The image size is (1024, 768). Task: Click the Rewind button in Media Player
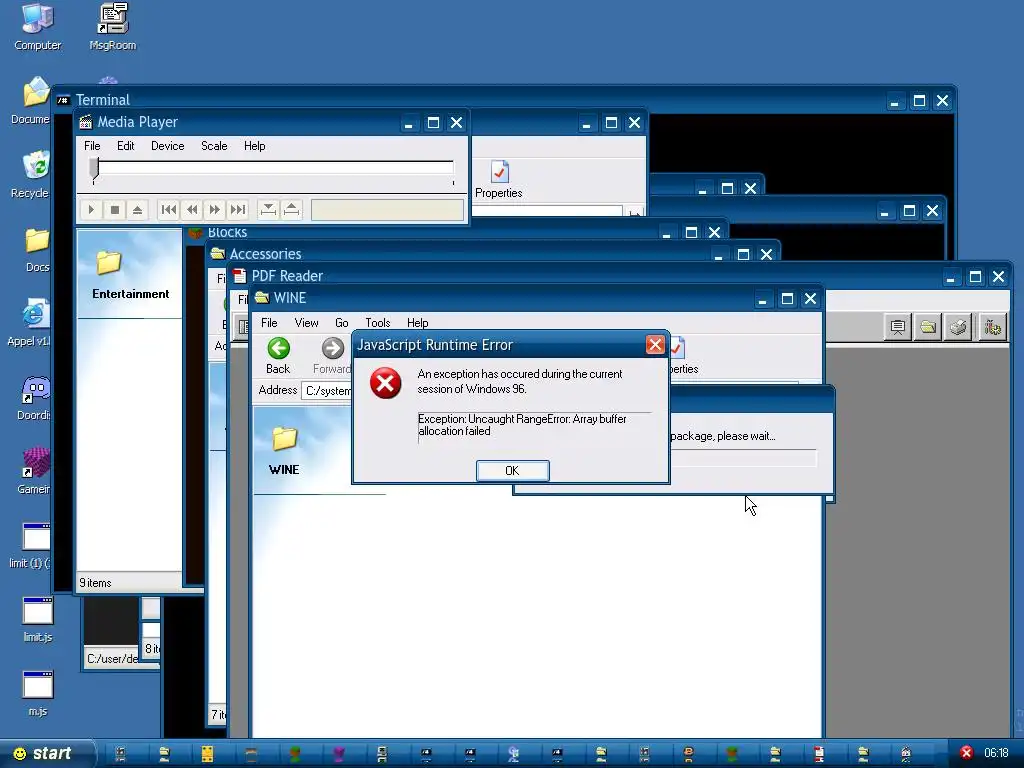[191, 210]
